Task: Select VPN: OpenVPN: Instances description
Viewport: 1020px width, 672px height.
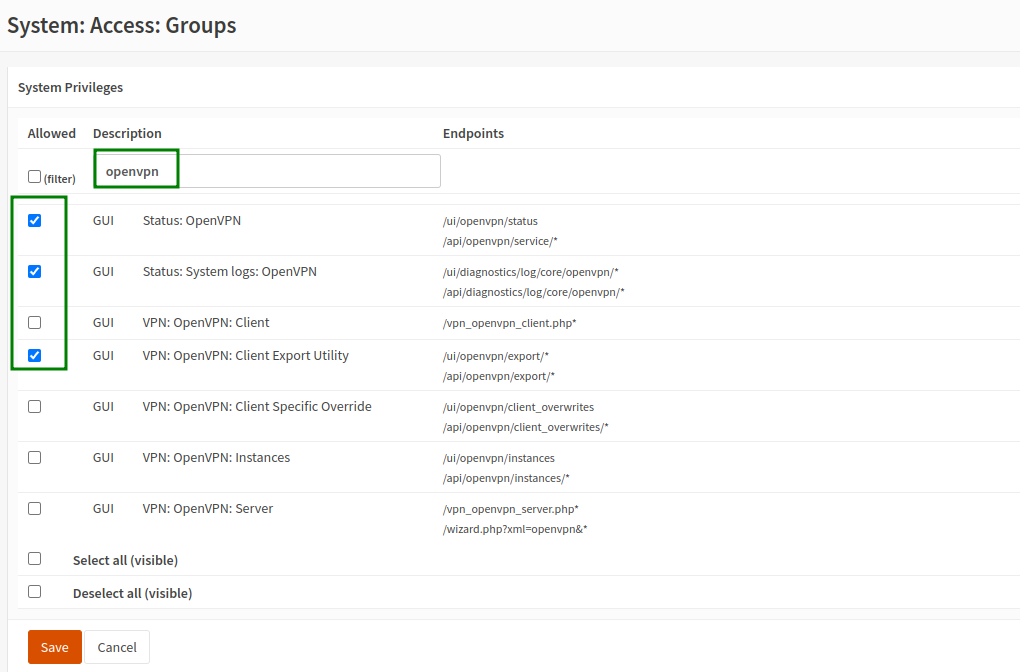Action: click(x=216, y=457)
